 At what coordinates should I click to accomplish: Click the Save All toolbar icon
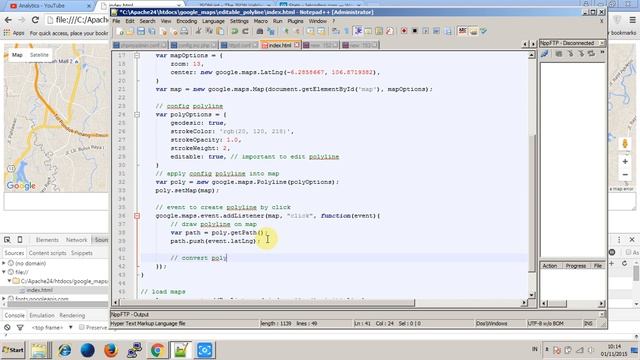[x=151, y=31]
